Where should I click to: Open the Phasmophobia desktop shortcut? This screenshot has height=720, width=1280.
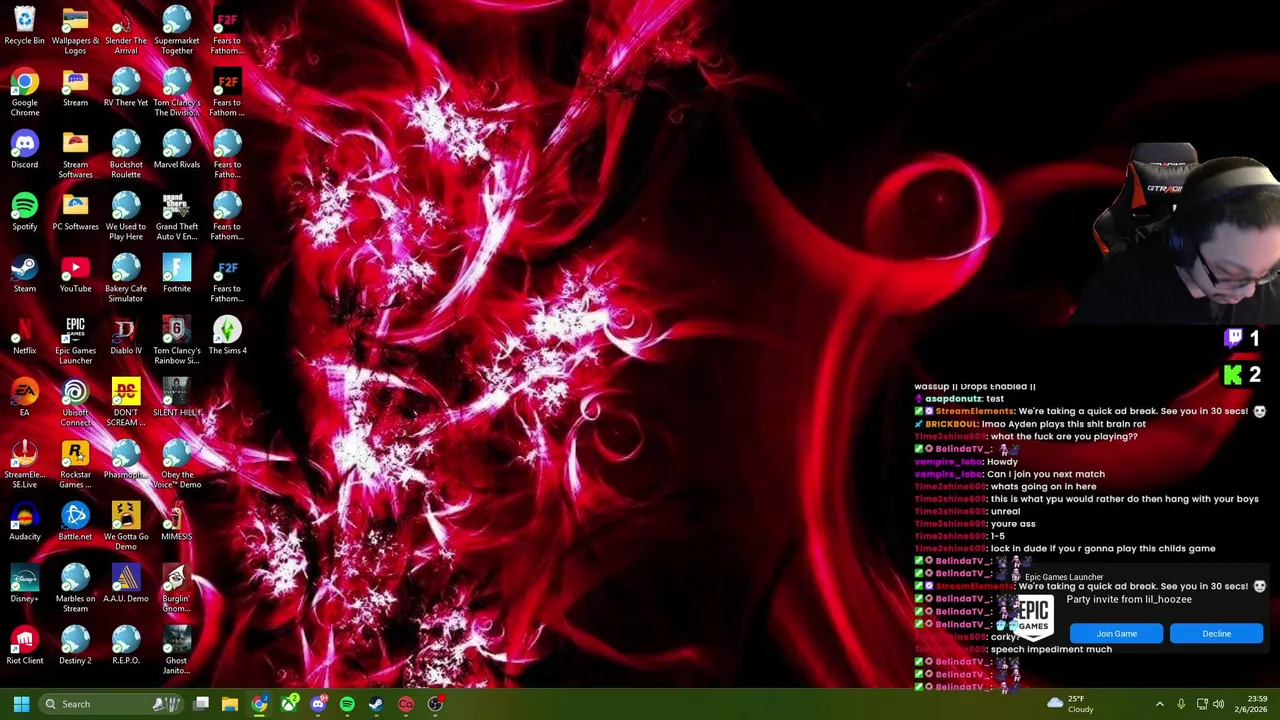click(126, 460)
